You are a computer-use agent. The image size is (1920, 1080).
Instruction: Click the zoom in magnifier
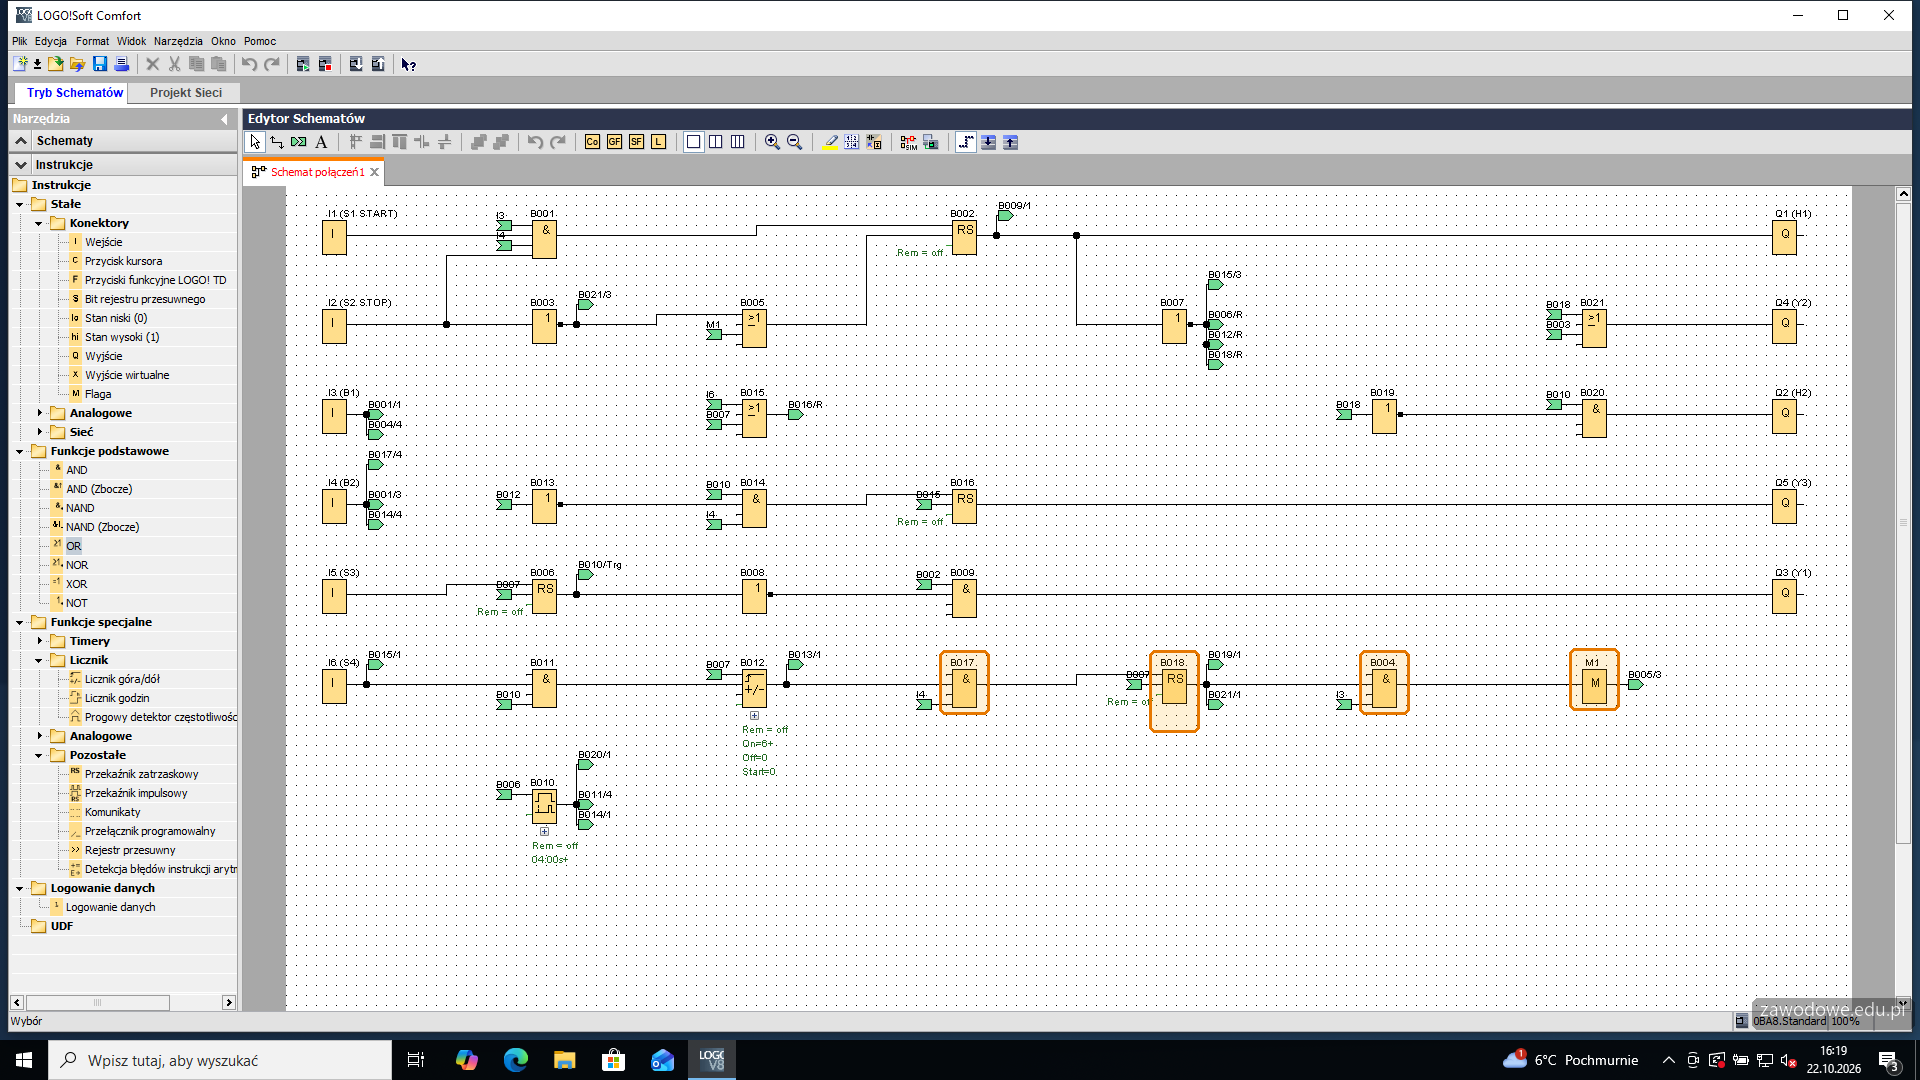pos(772,142)
